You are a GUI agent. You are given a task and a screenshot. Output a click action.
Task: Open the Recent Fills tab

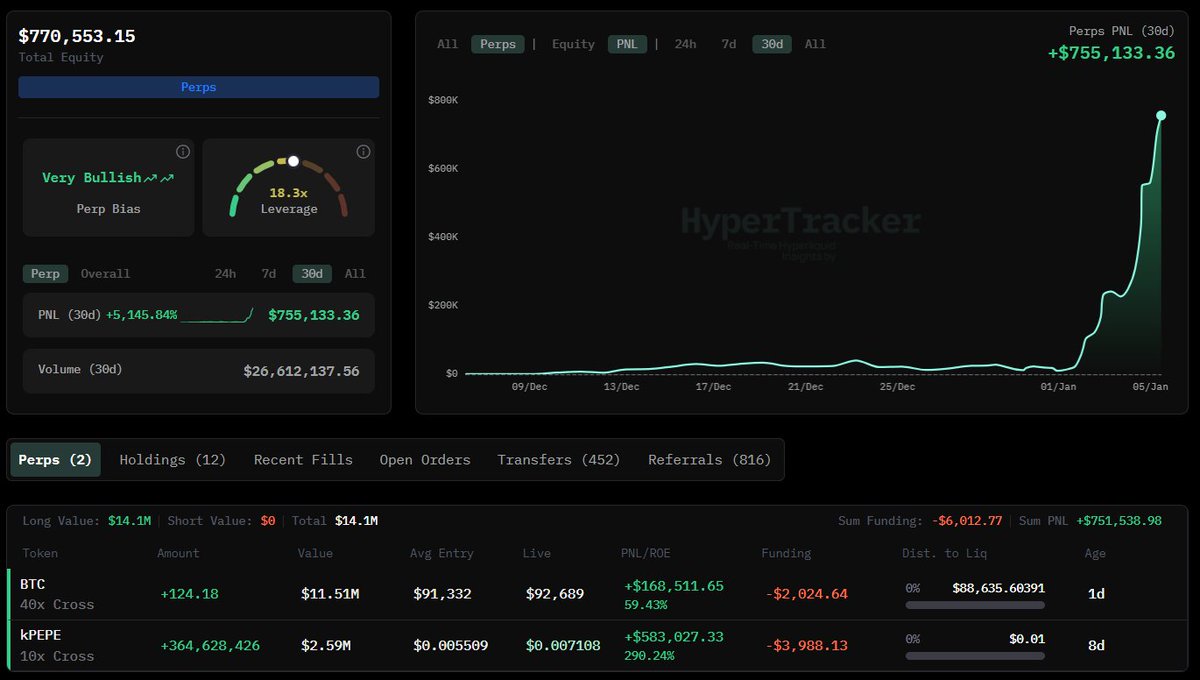(303, 460)
